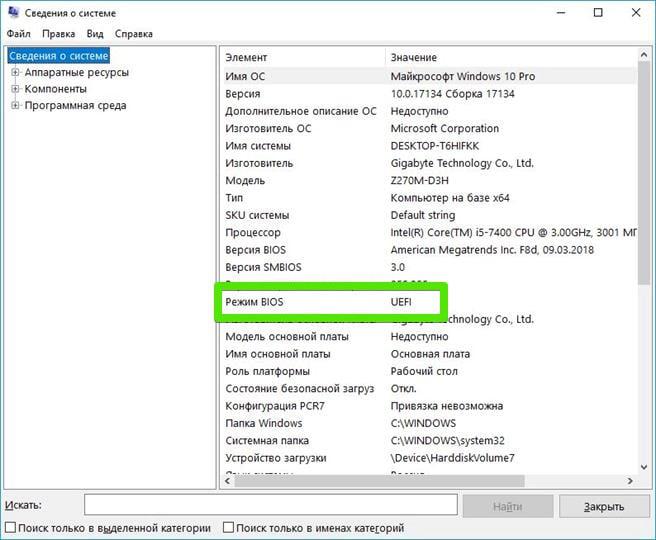Viewport: 656px width, 540px height.
Task: Click the vertical scrollbar down arrow
Action: (x=644, y=466)
